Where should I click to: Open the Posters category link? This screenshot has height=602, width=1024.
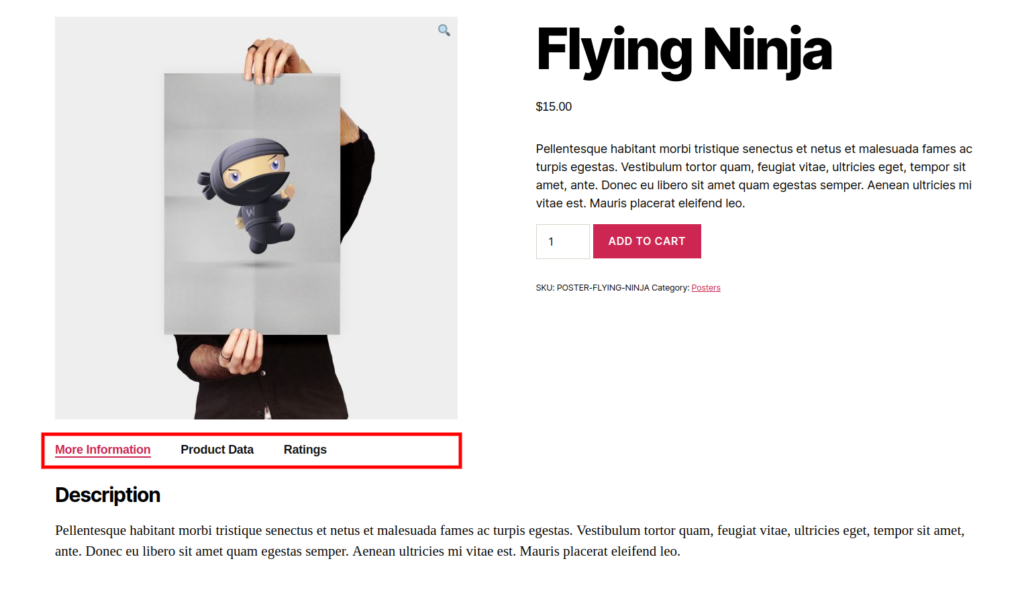706,287
